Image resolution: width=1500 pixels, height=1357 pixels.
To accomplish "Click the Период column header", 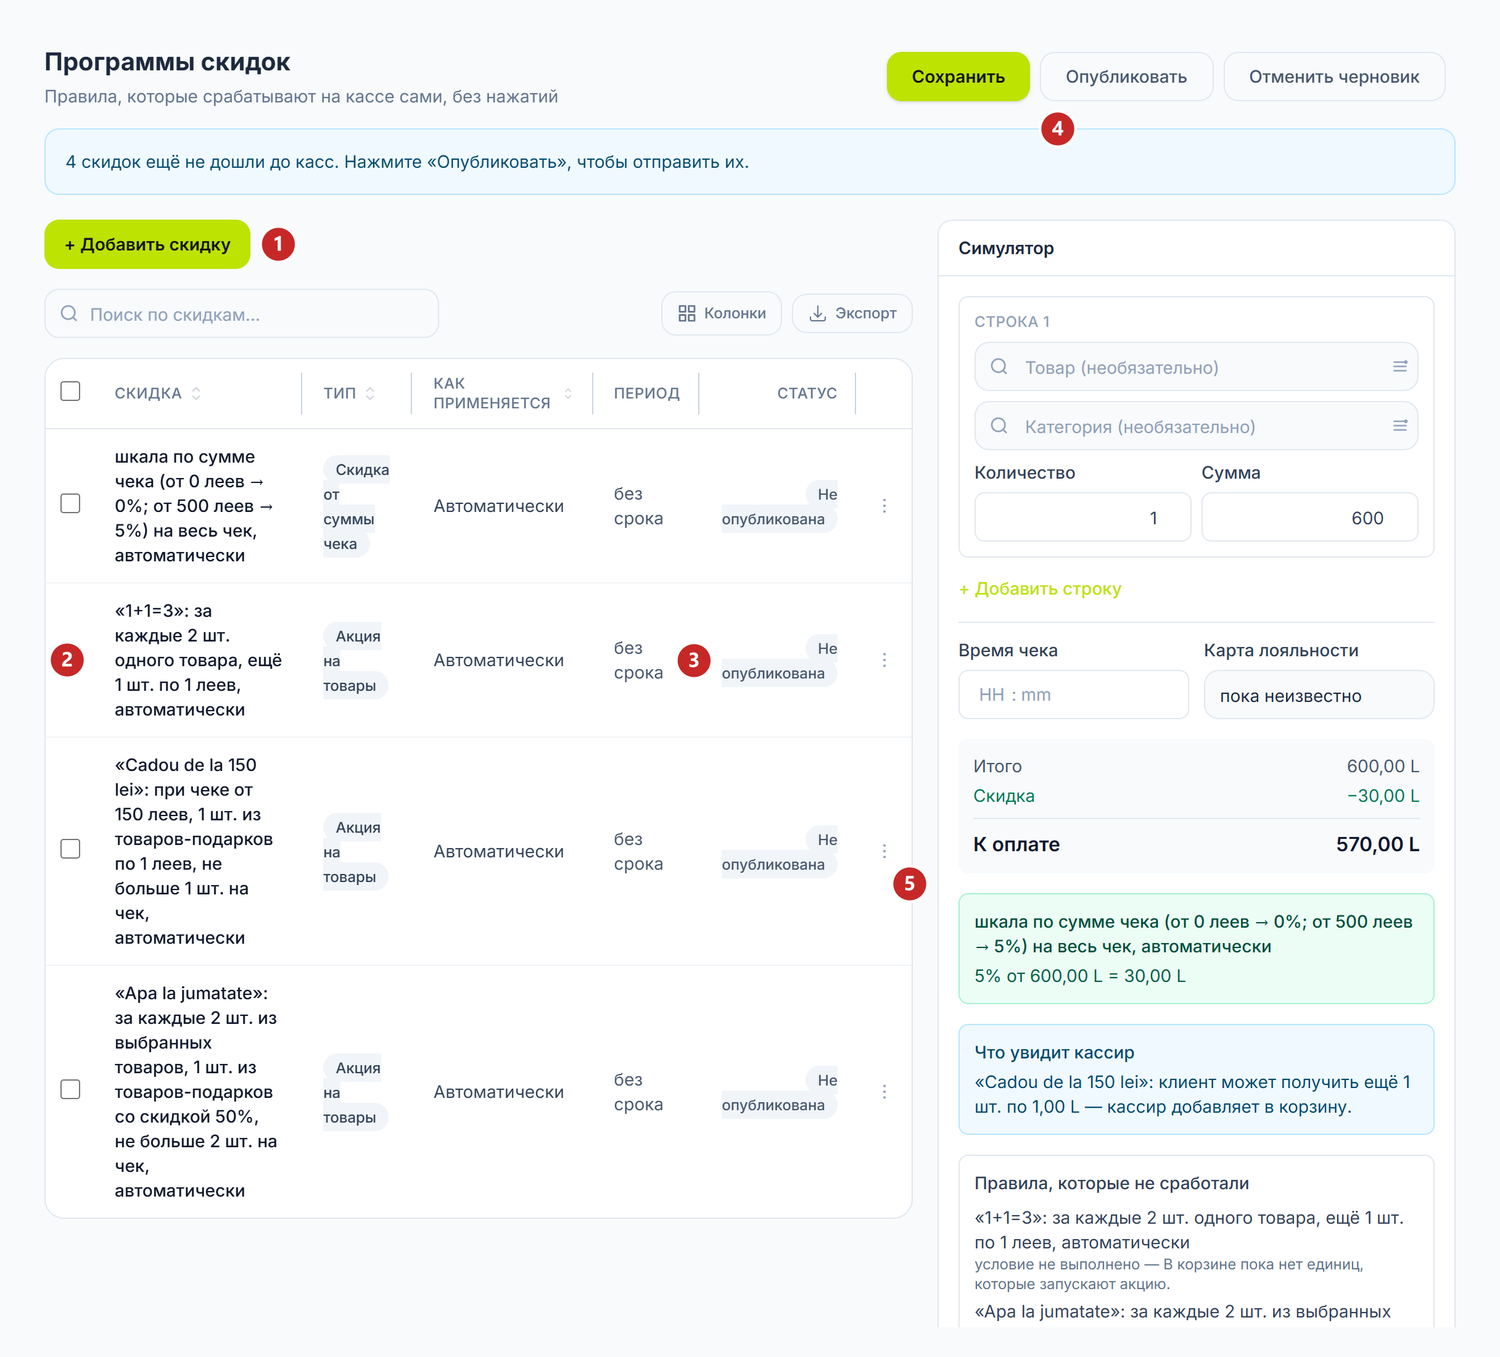I will (647, 394).
